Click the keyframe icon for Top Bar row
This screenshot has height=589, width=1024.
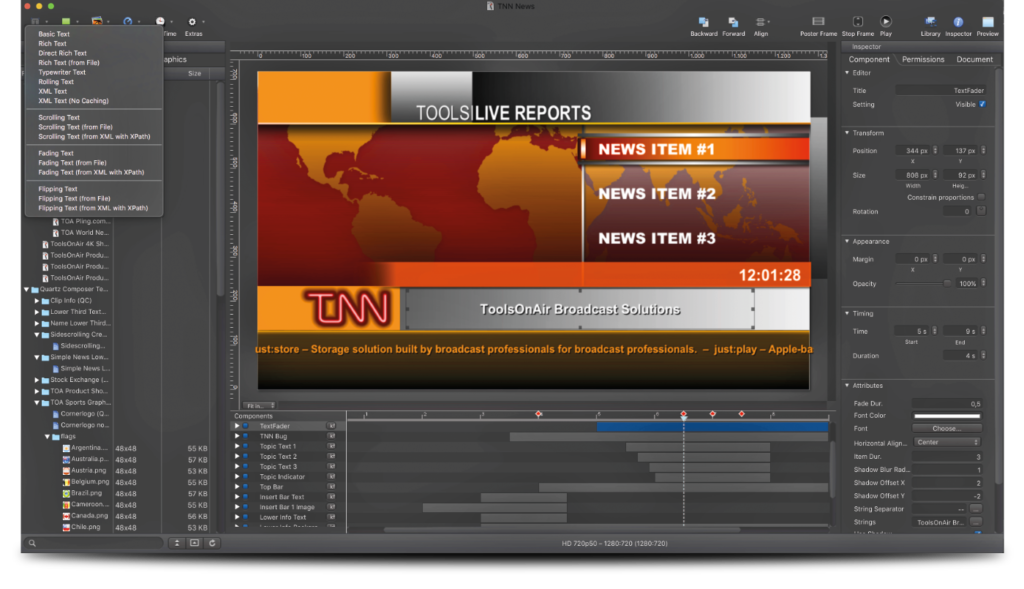click(332, 486)
